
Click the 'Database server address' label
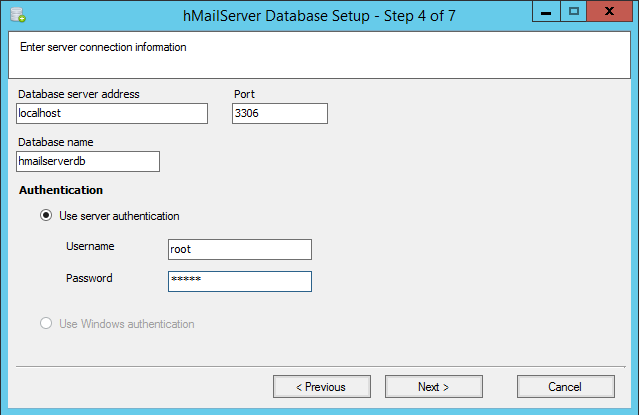79,94
